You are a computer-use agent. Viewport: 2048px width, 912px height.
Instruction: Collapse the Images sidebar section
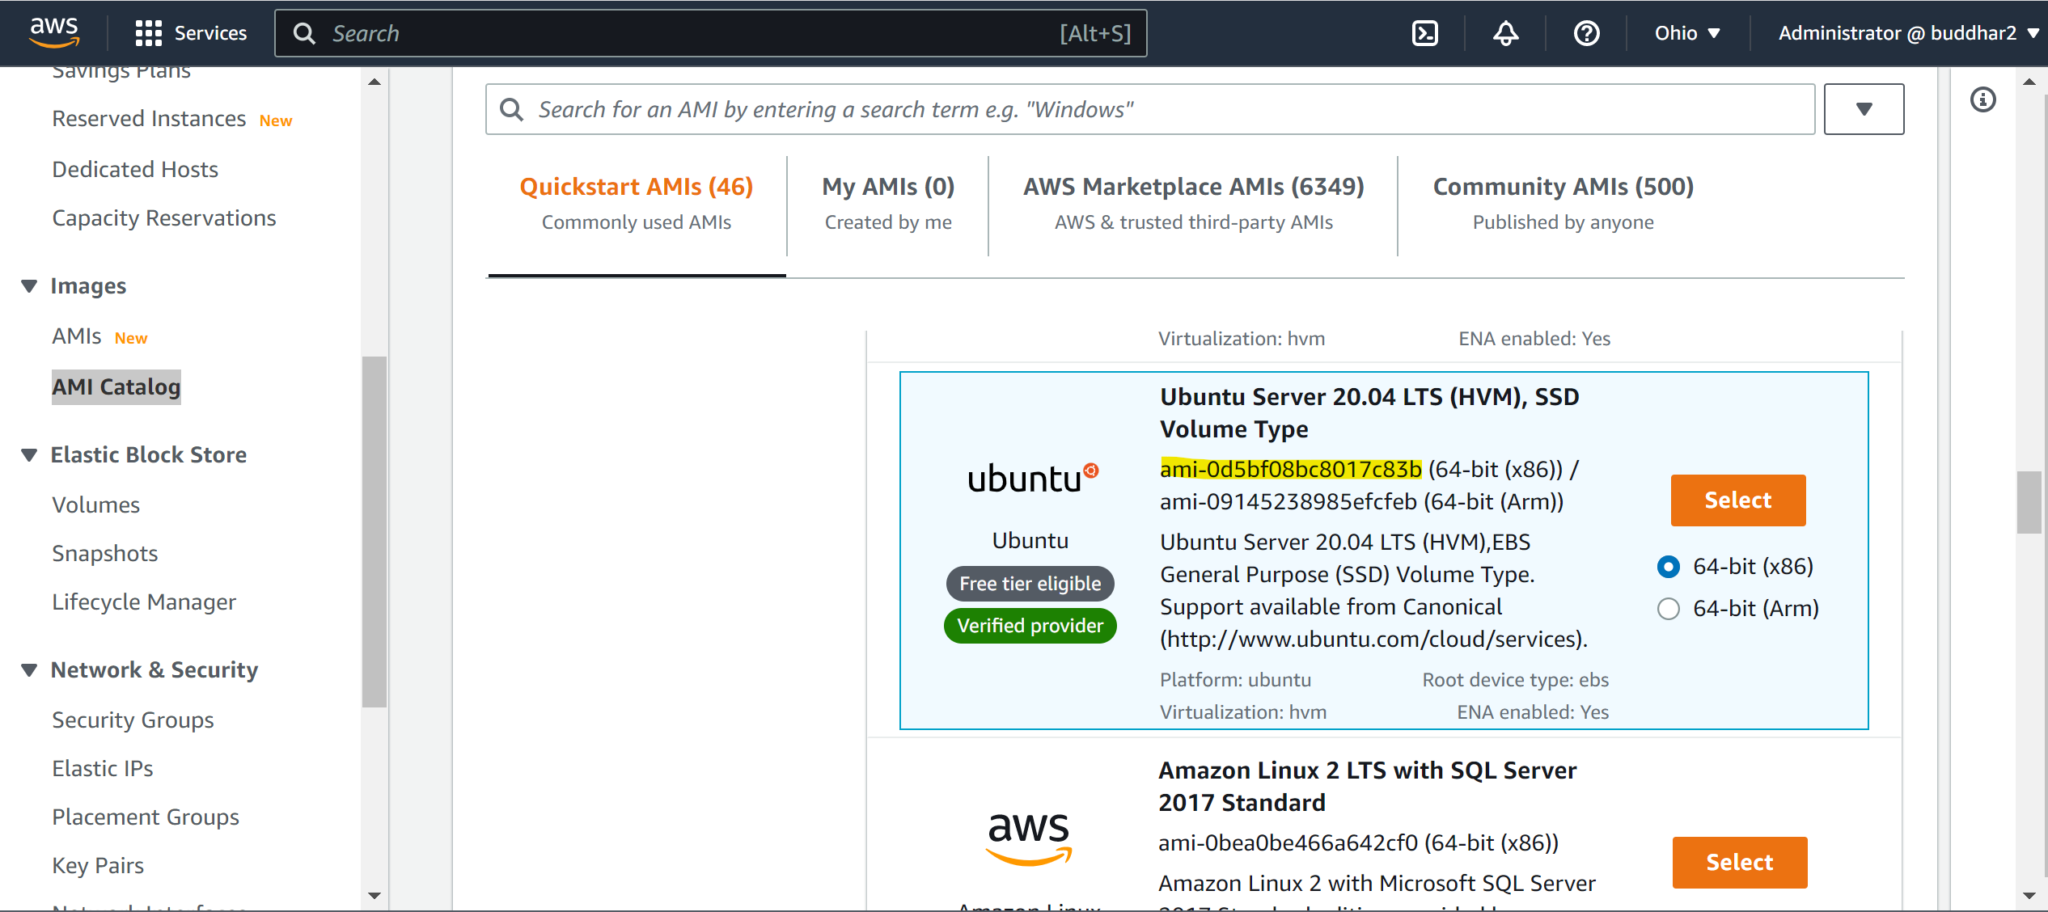click(x=29, y=285)
